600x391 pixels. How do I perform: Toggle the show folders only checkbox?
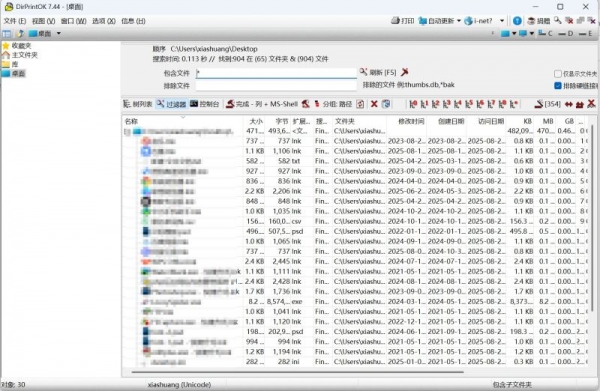(558, 73)
